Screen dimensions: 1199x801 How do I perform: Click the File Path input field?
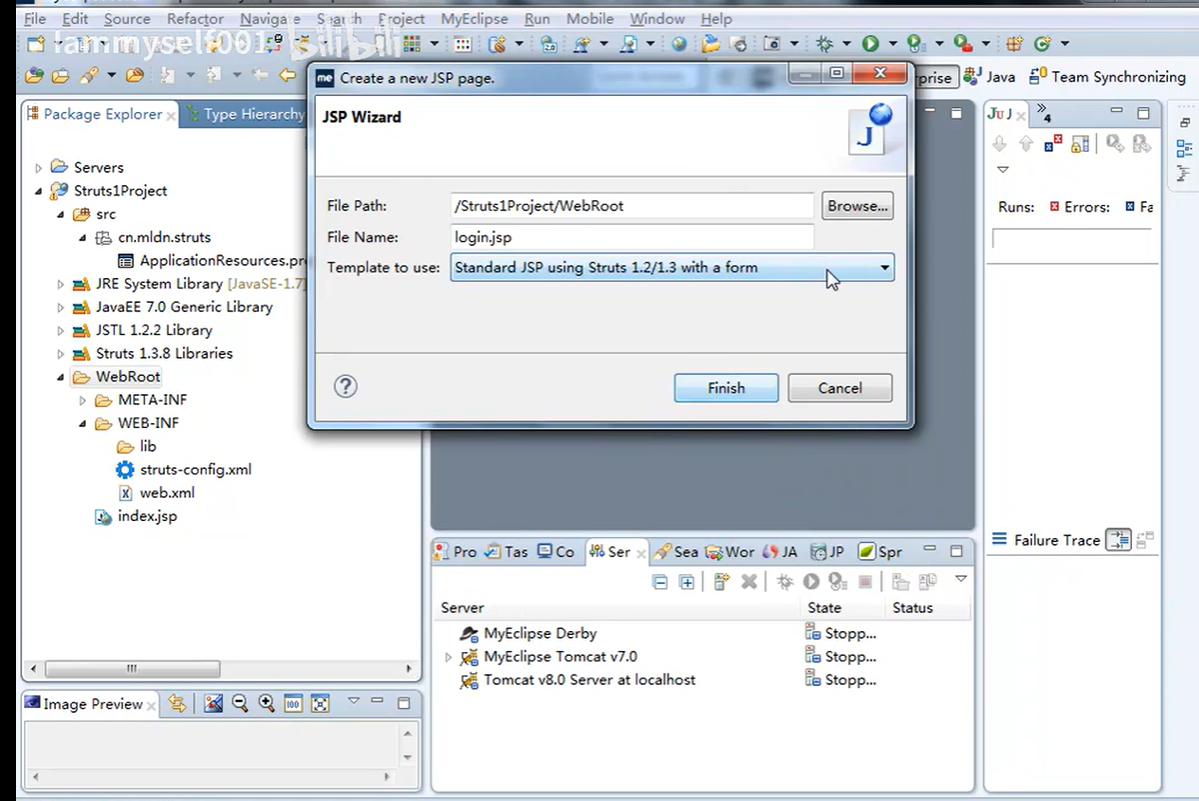[x=632, y=206]
